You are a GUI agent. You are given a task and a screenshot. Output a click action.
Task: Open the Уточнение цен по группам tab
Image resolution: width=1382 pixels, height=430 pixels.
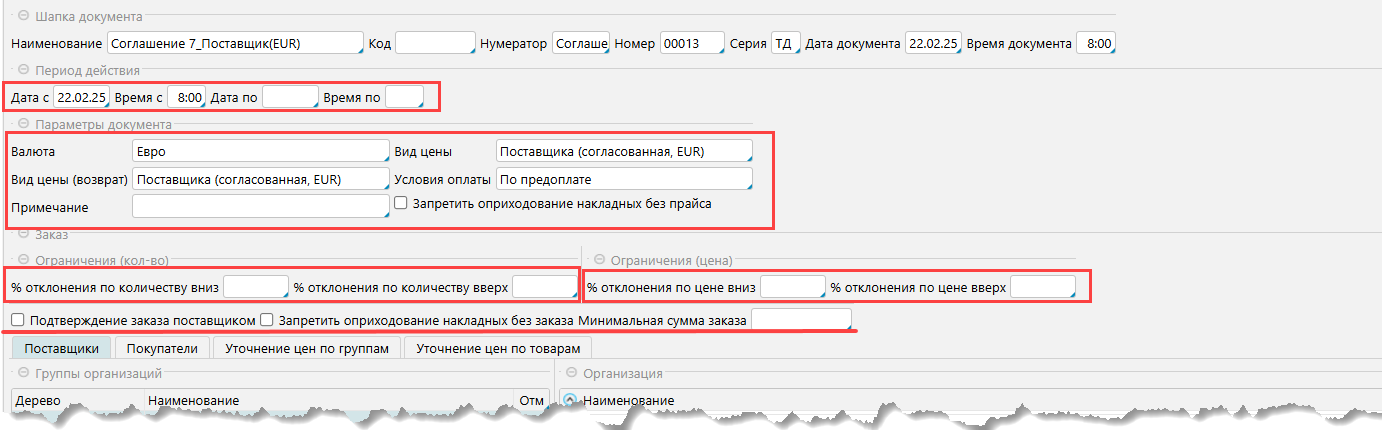click(x=306, y=348)
